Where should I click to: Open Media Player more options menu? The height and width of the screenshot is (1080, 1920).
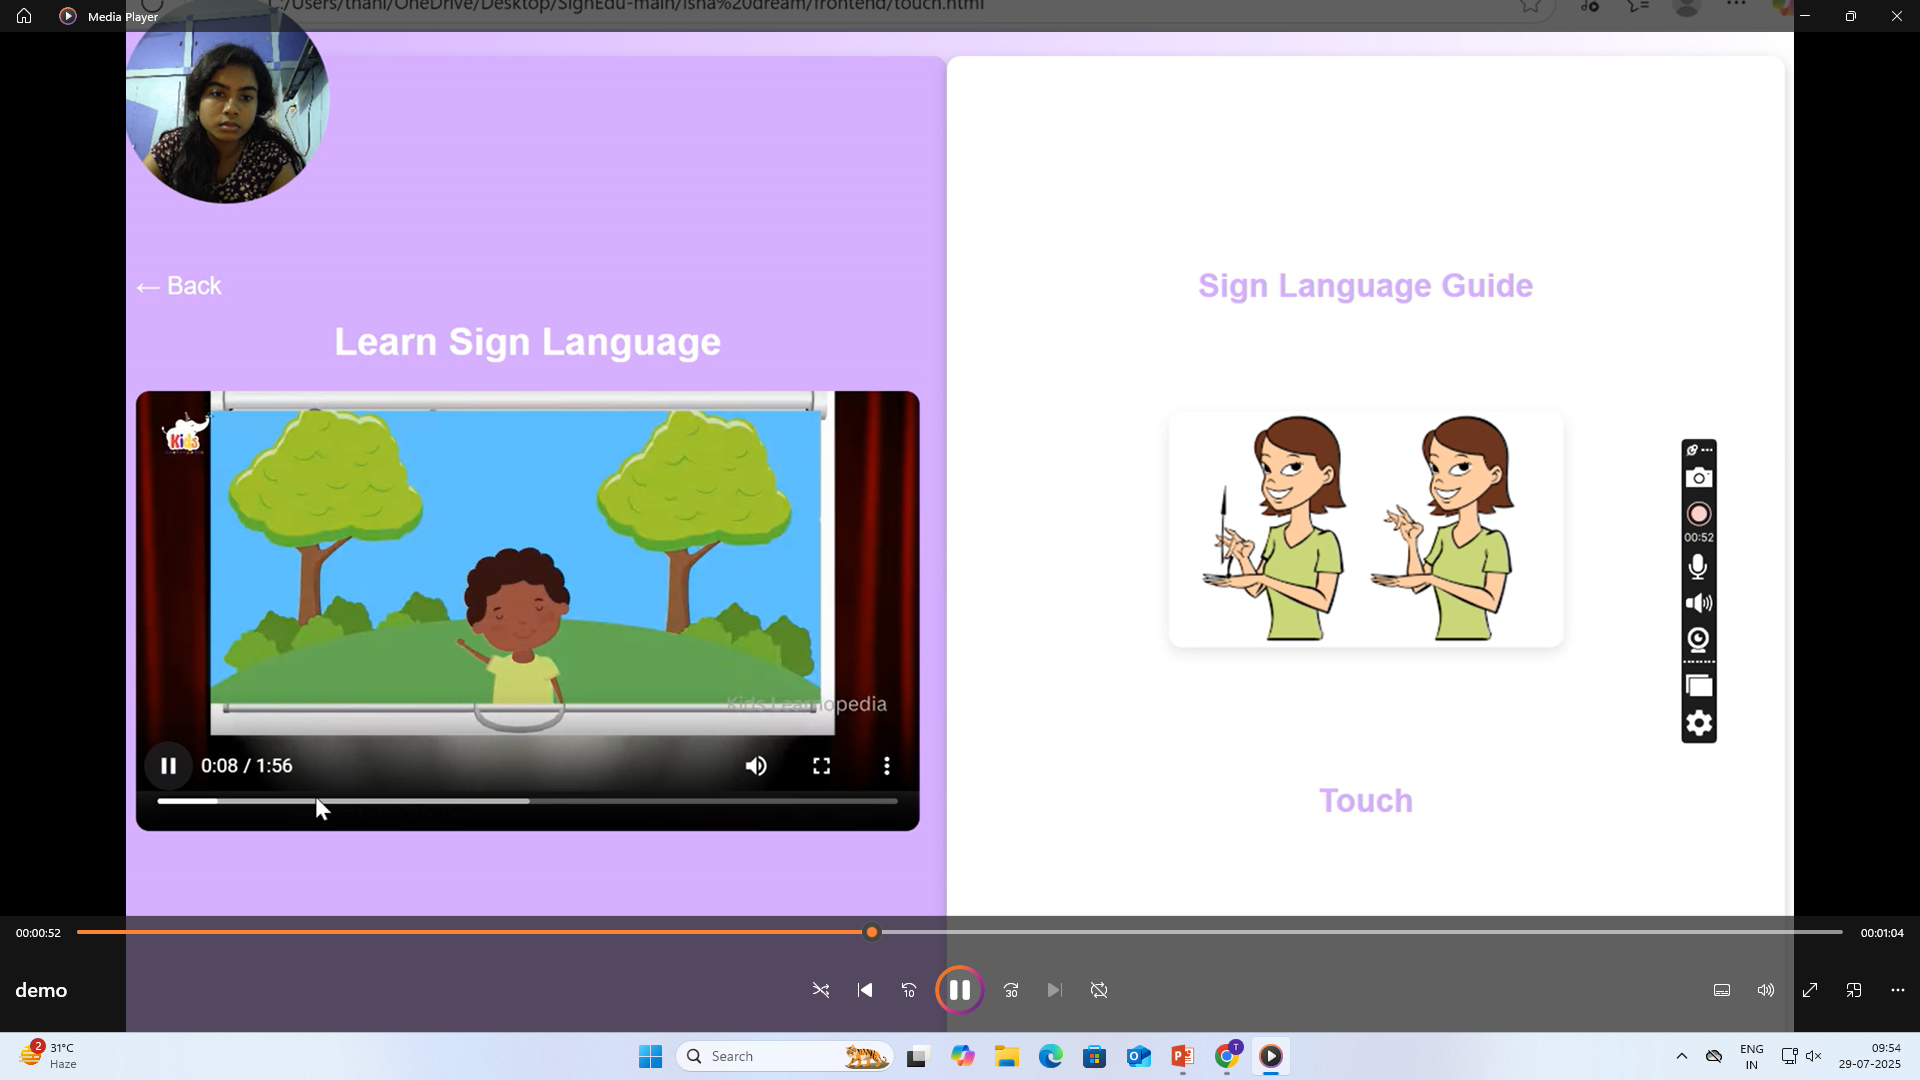click(1898, 990)
